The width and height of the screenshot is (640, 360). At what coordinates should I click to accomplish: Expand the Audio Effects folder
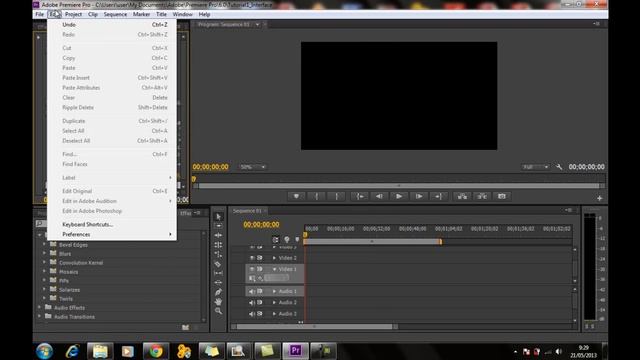(40, 307)
